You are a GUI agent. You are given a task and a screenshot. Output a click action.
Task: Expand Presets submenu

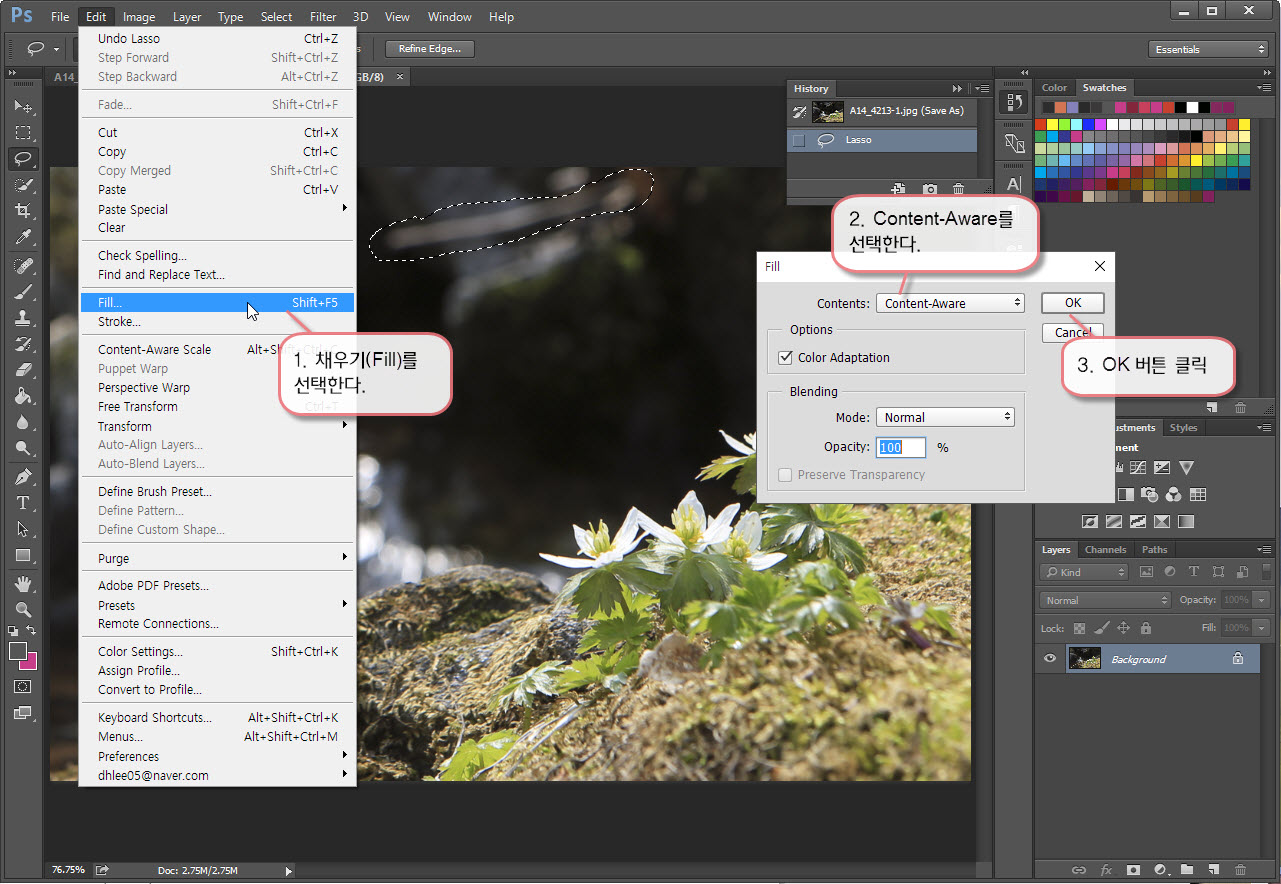(217, 605)
